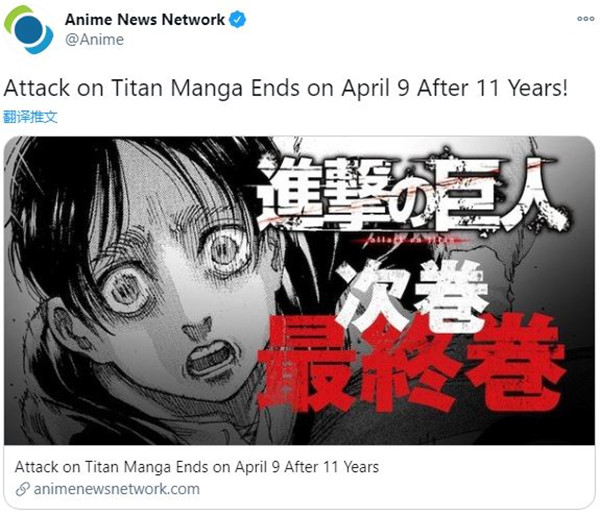Click the white 進撃の巨人 logo in the image
The width and height of the screenshot is (600, 514).
pyautogui.click(x=408, y=193)
